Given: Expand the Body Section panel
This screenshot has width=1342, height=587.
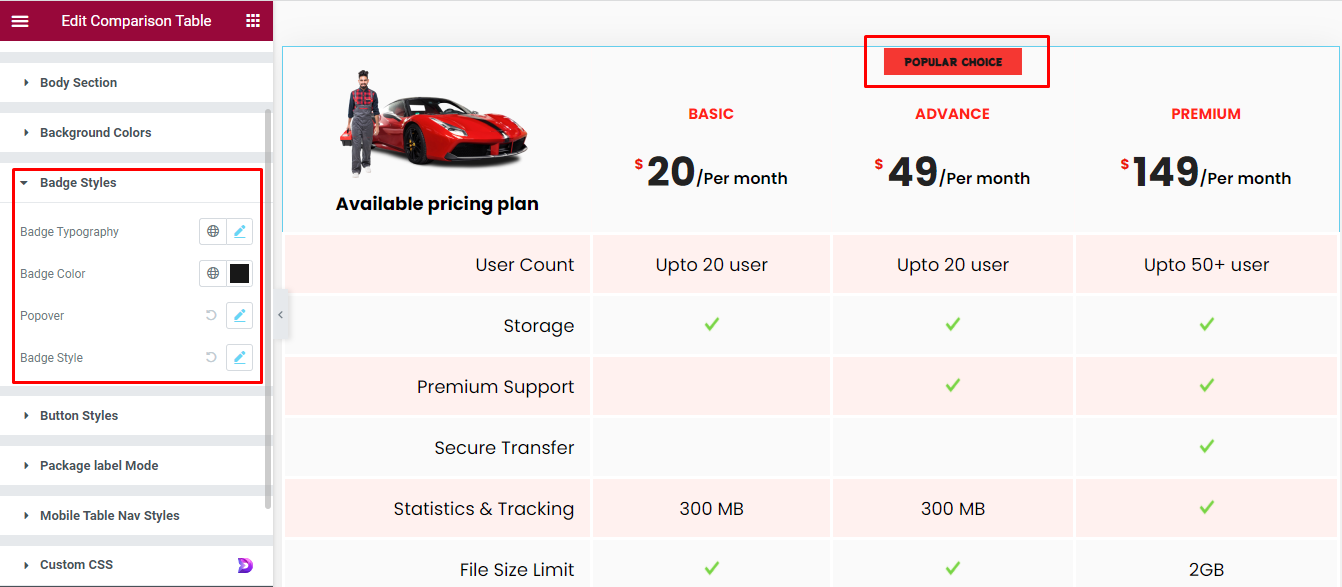Looking at the screenshot, I should [x=78, y=83].
